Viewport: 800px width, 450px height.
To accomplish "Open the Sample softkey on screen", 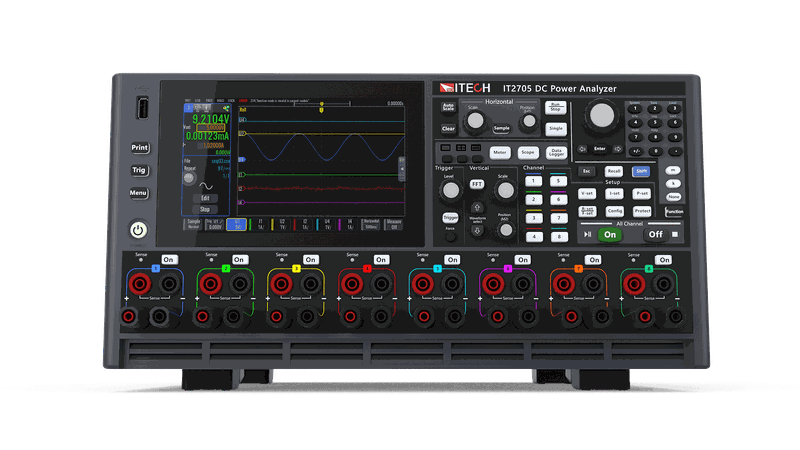I will (193, 224).
